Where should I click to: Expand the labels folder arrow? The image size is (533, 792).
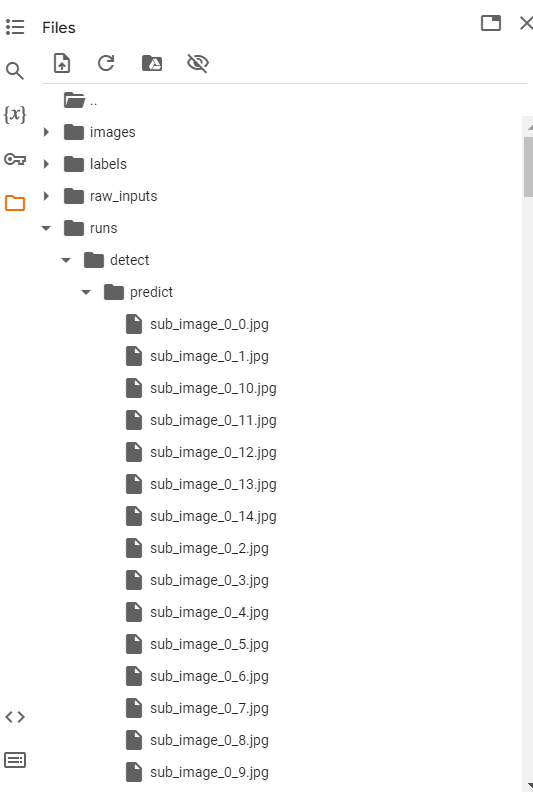[46, 164]
